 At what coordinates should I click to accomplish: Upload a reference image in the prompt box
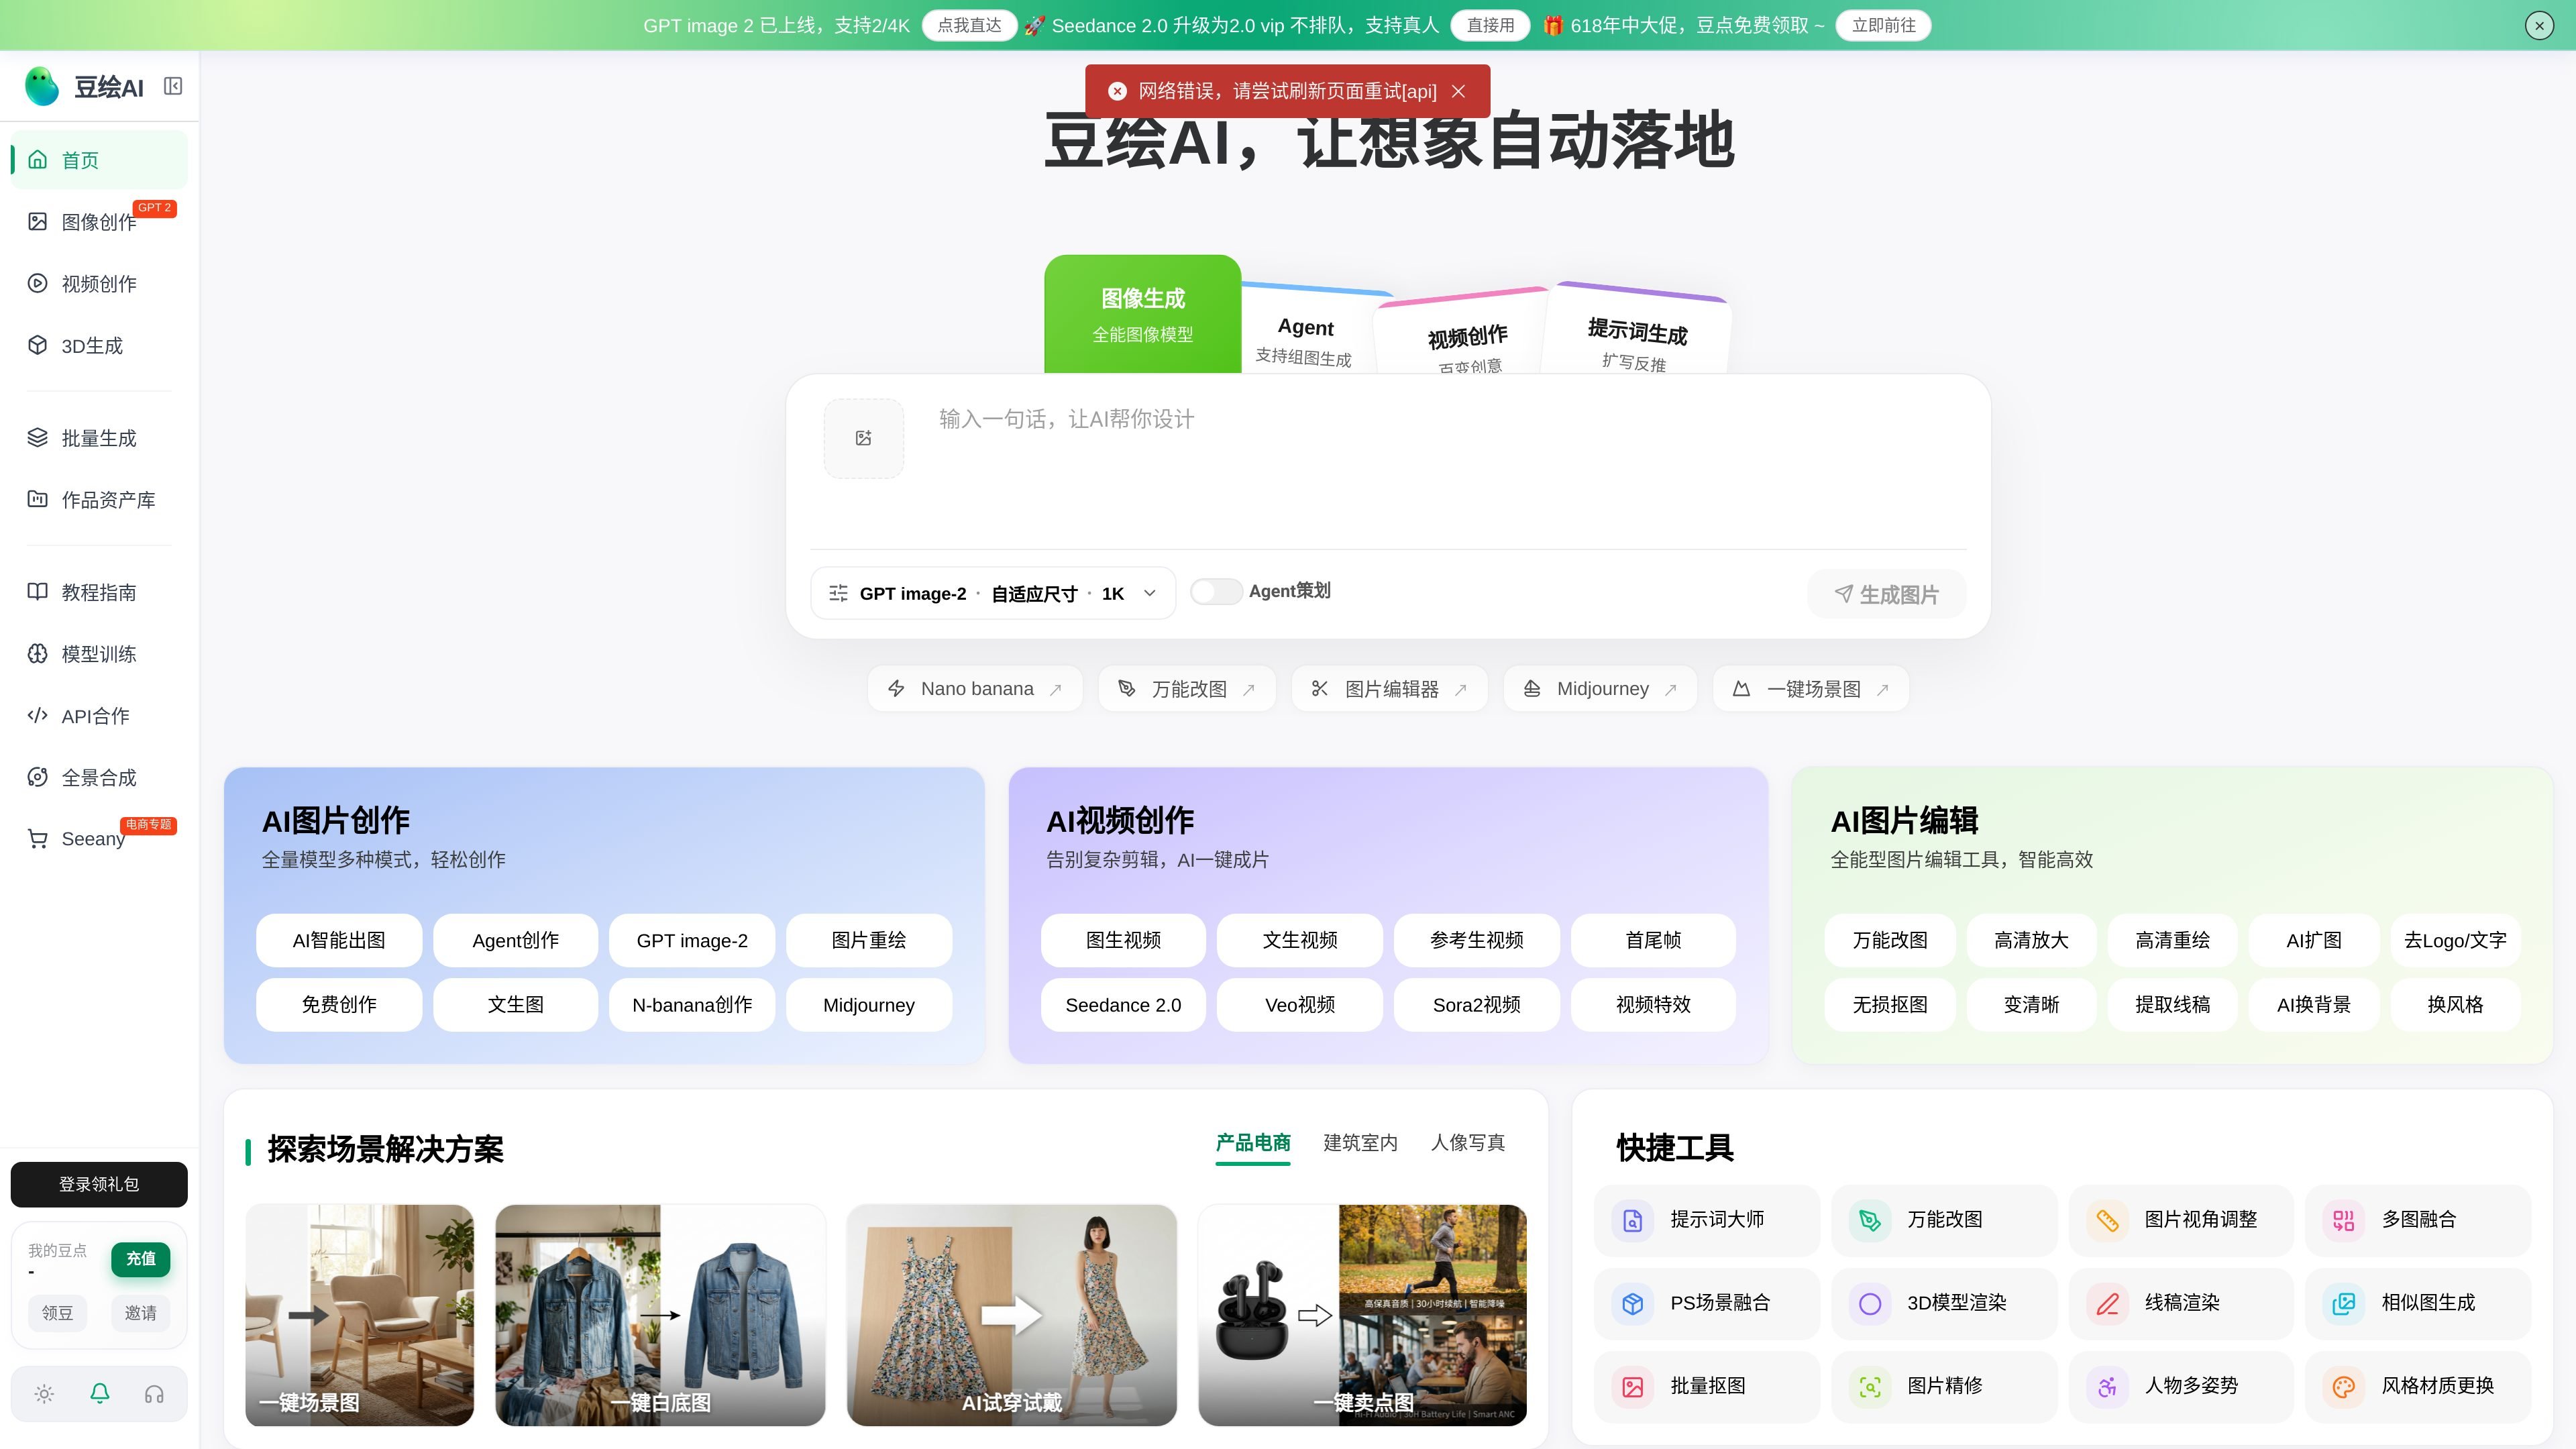863,438
